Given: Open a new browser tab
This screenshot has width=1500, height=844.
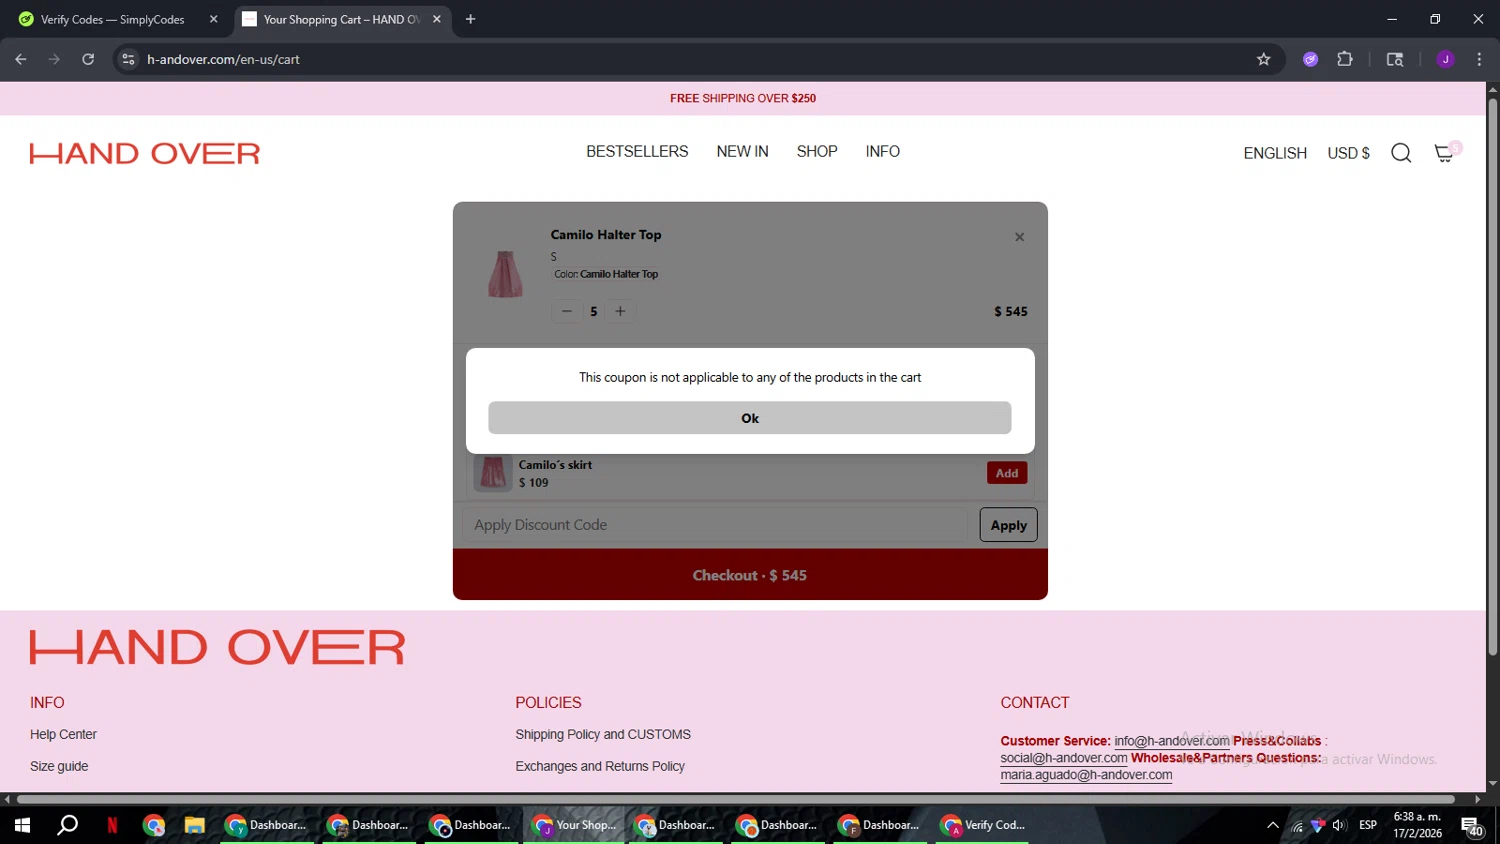Looking at the screenshot, I should tap(470, 19).
